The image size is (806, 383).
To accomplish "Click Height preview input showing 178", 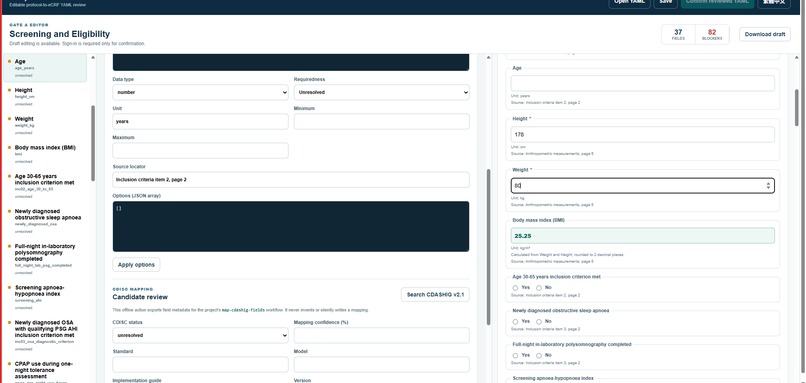I will click(643, 134).
